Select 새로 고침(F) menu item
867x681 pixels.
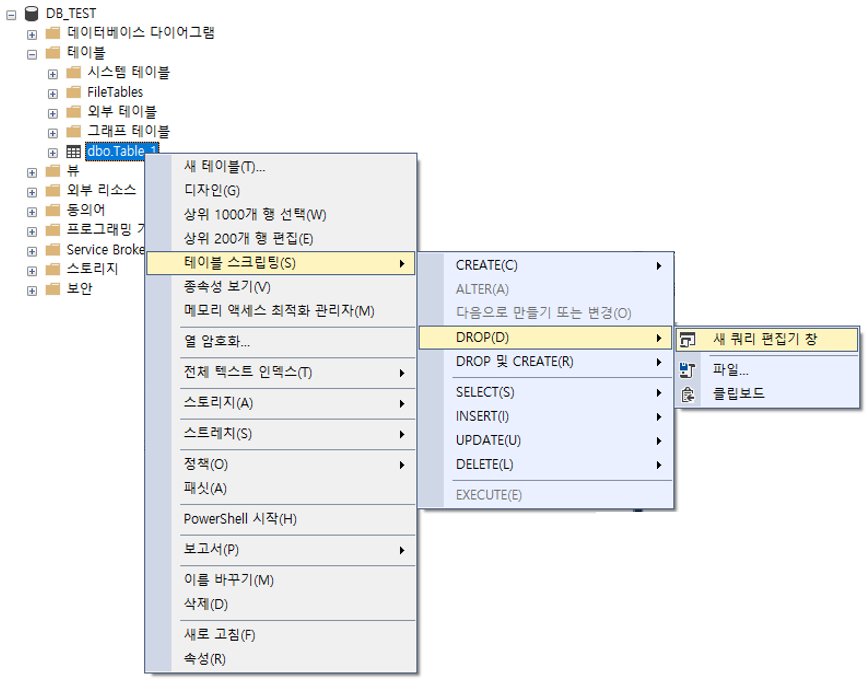tap(281, 635)
